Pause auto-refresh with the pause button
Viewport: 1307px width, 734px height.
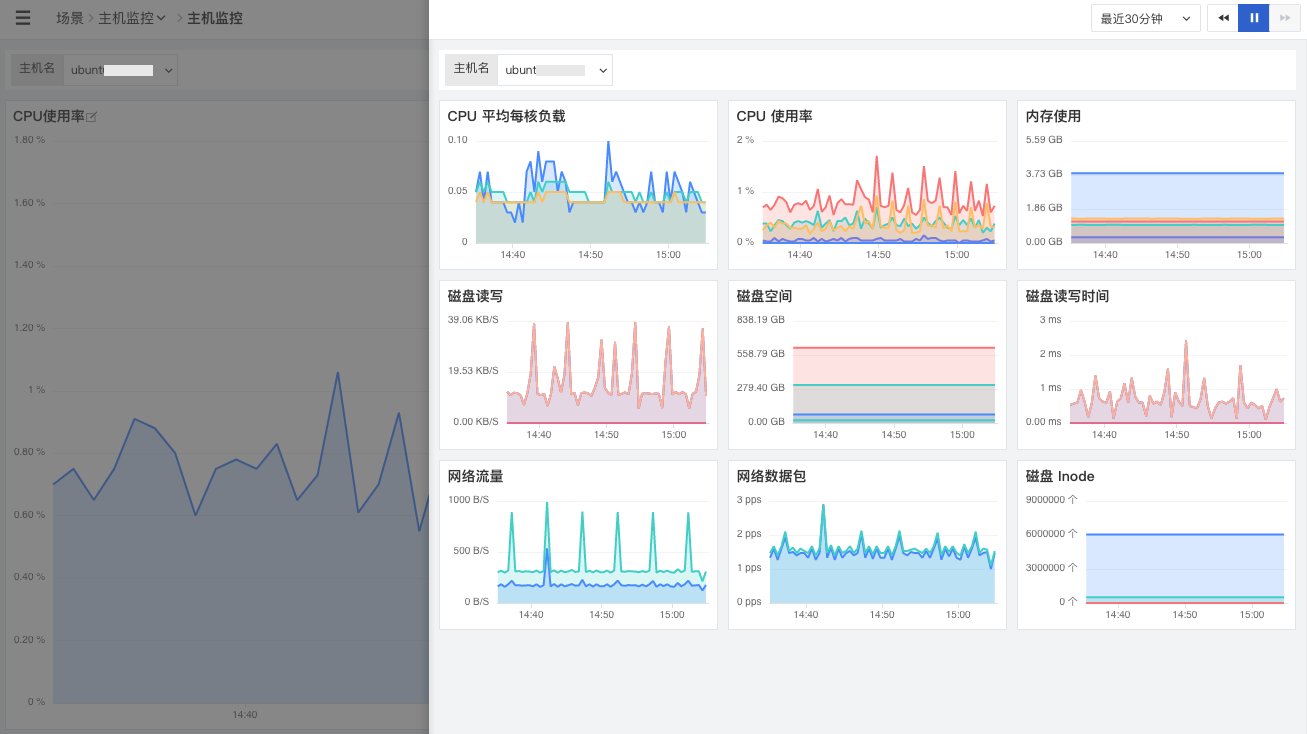click(x=1254, y=18)
